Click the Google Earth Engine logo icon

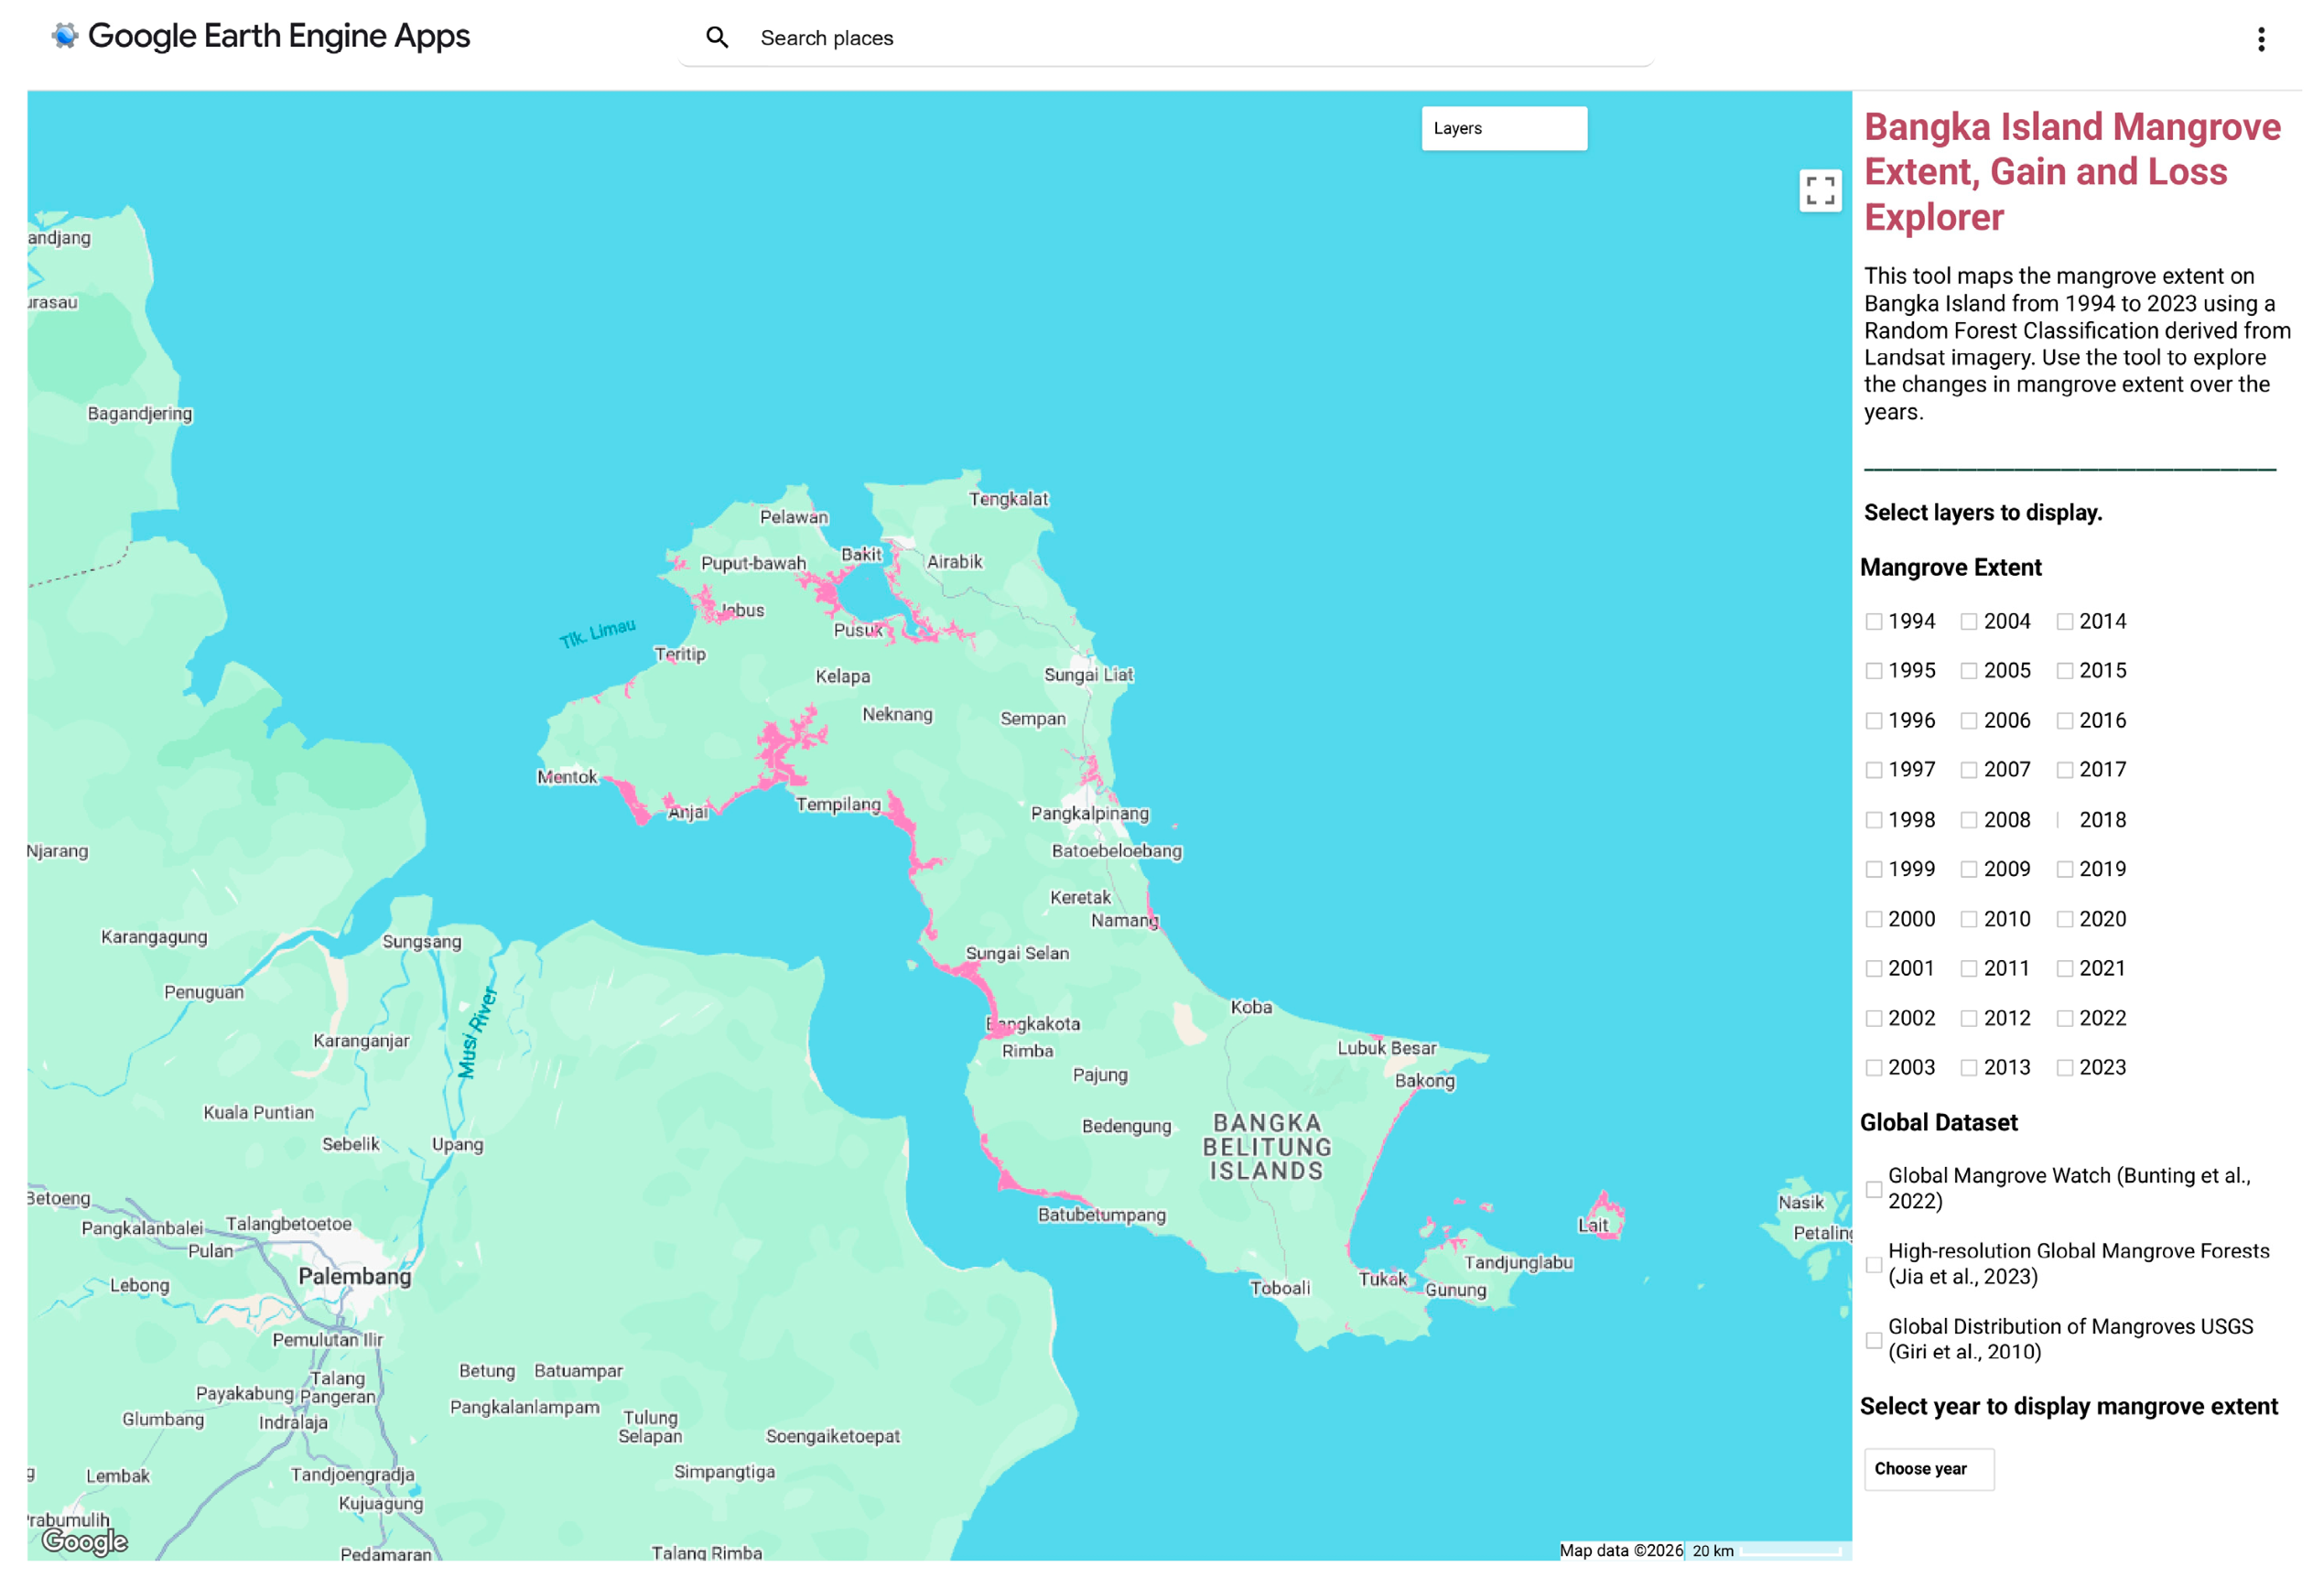pos(65,36)
